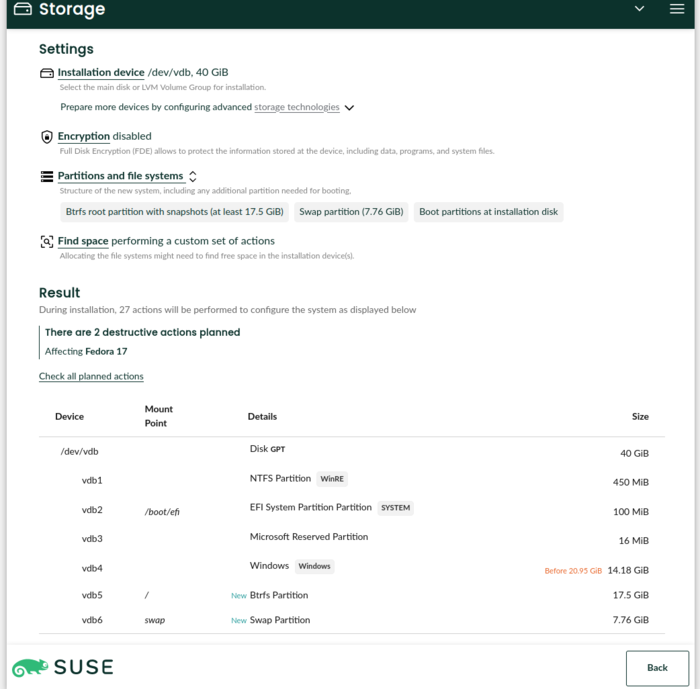Click the Boot partitions at installation disk chip
The height and width of the screenshot is (689, 700).
[x=488, y=212]
